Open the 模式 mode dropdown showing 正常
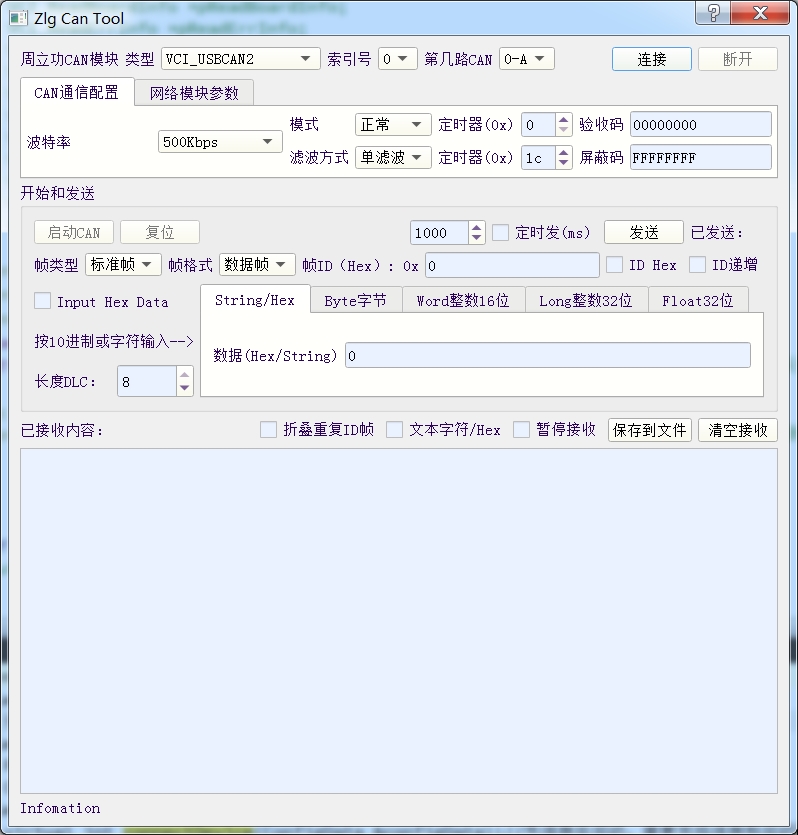Viewport: 798px width, 835px height. click(x=393, y=125)
